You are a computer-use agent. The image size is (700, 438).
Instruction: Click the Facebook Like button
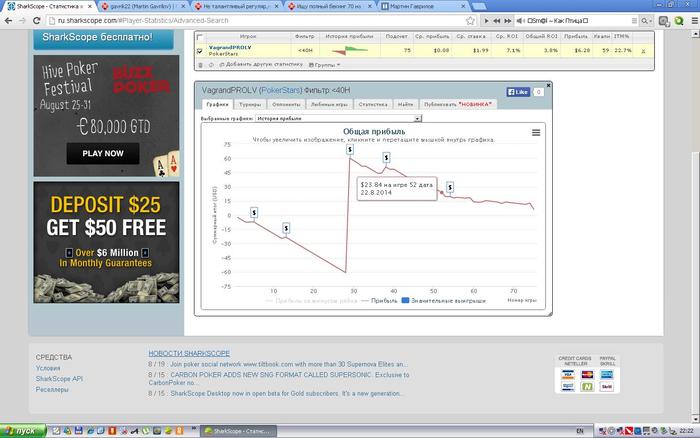[518, 92]
